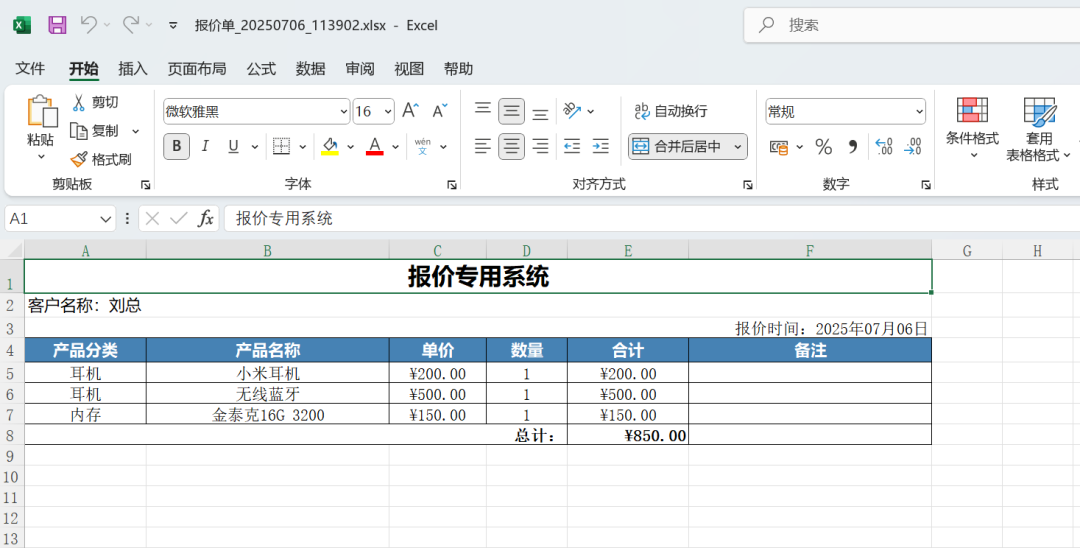Screen dimensions: 1080x548
Task: Click the Save icon in title bar
Action: 57,25
